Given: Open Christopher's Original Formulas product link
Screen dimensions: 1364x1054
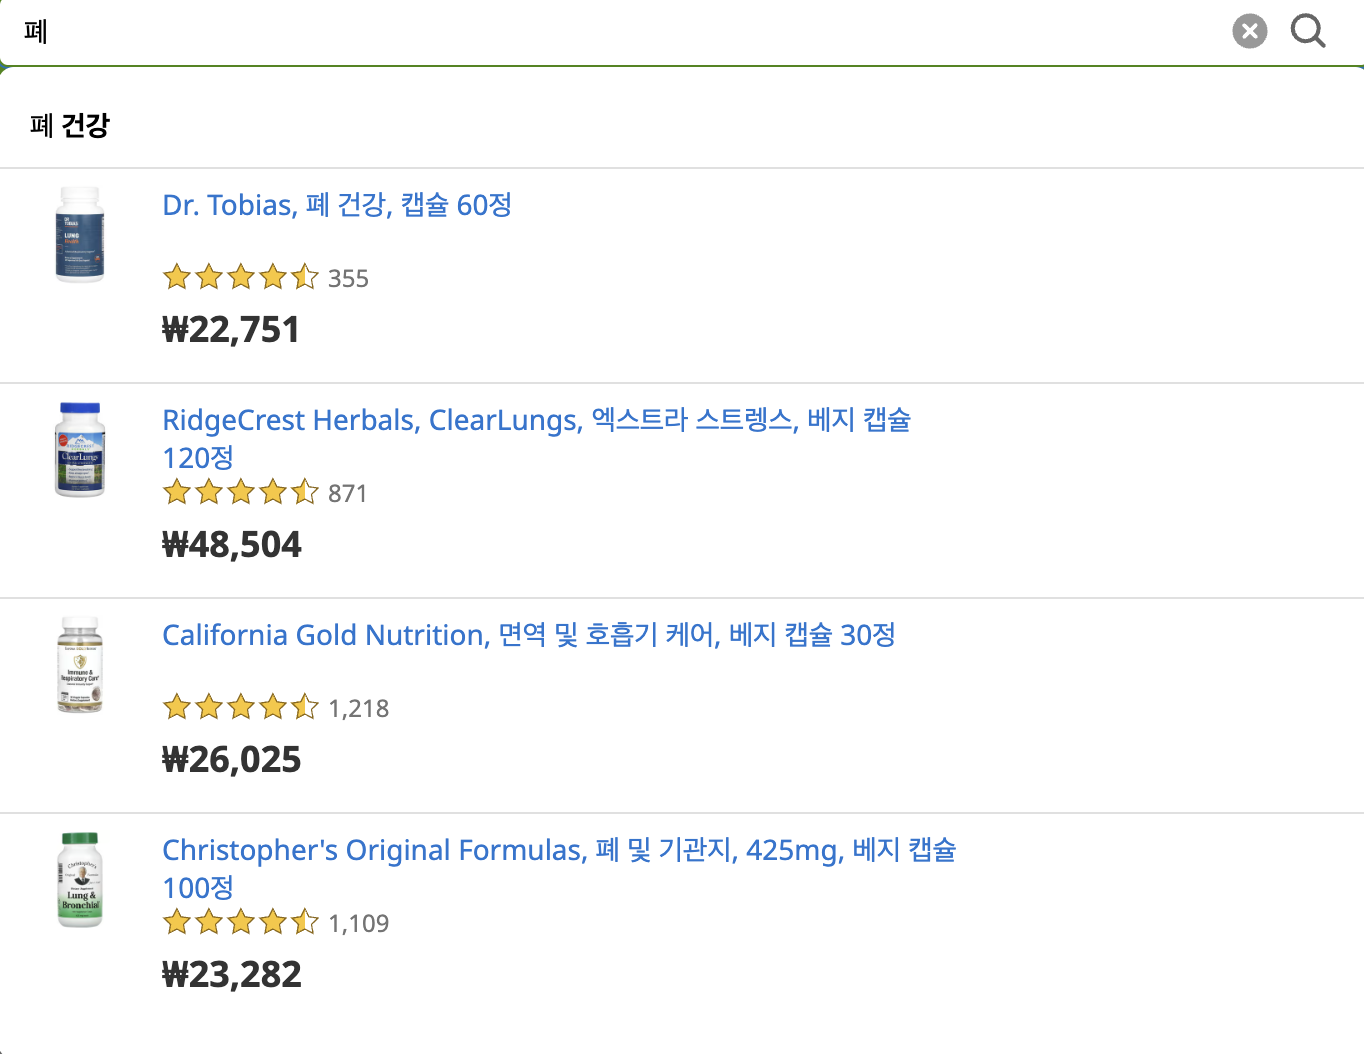Looking at the screenshot, I should tap(559, 850).
